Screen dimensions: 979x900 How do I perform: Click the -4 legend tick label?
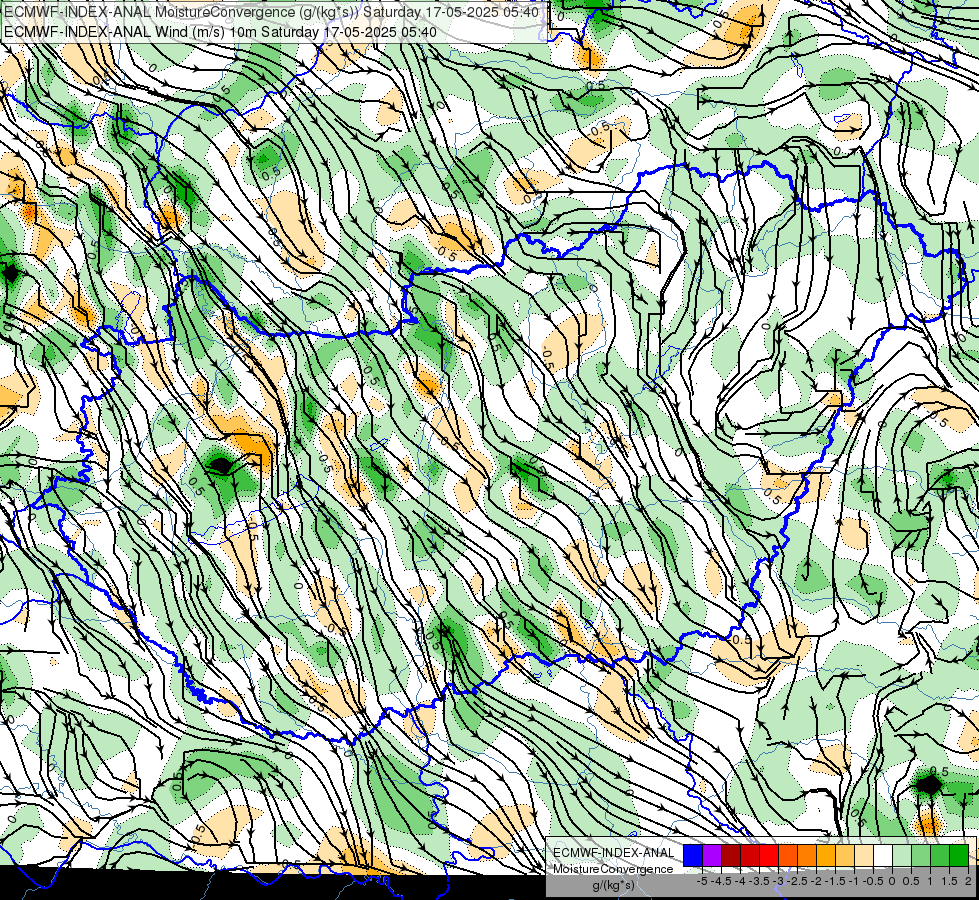tap(740, 881)
